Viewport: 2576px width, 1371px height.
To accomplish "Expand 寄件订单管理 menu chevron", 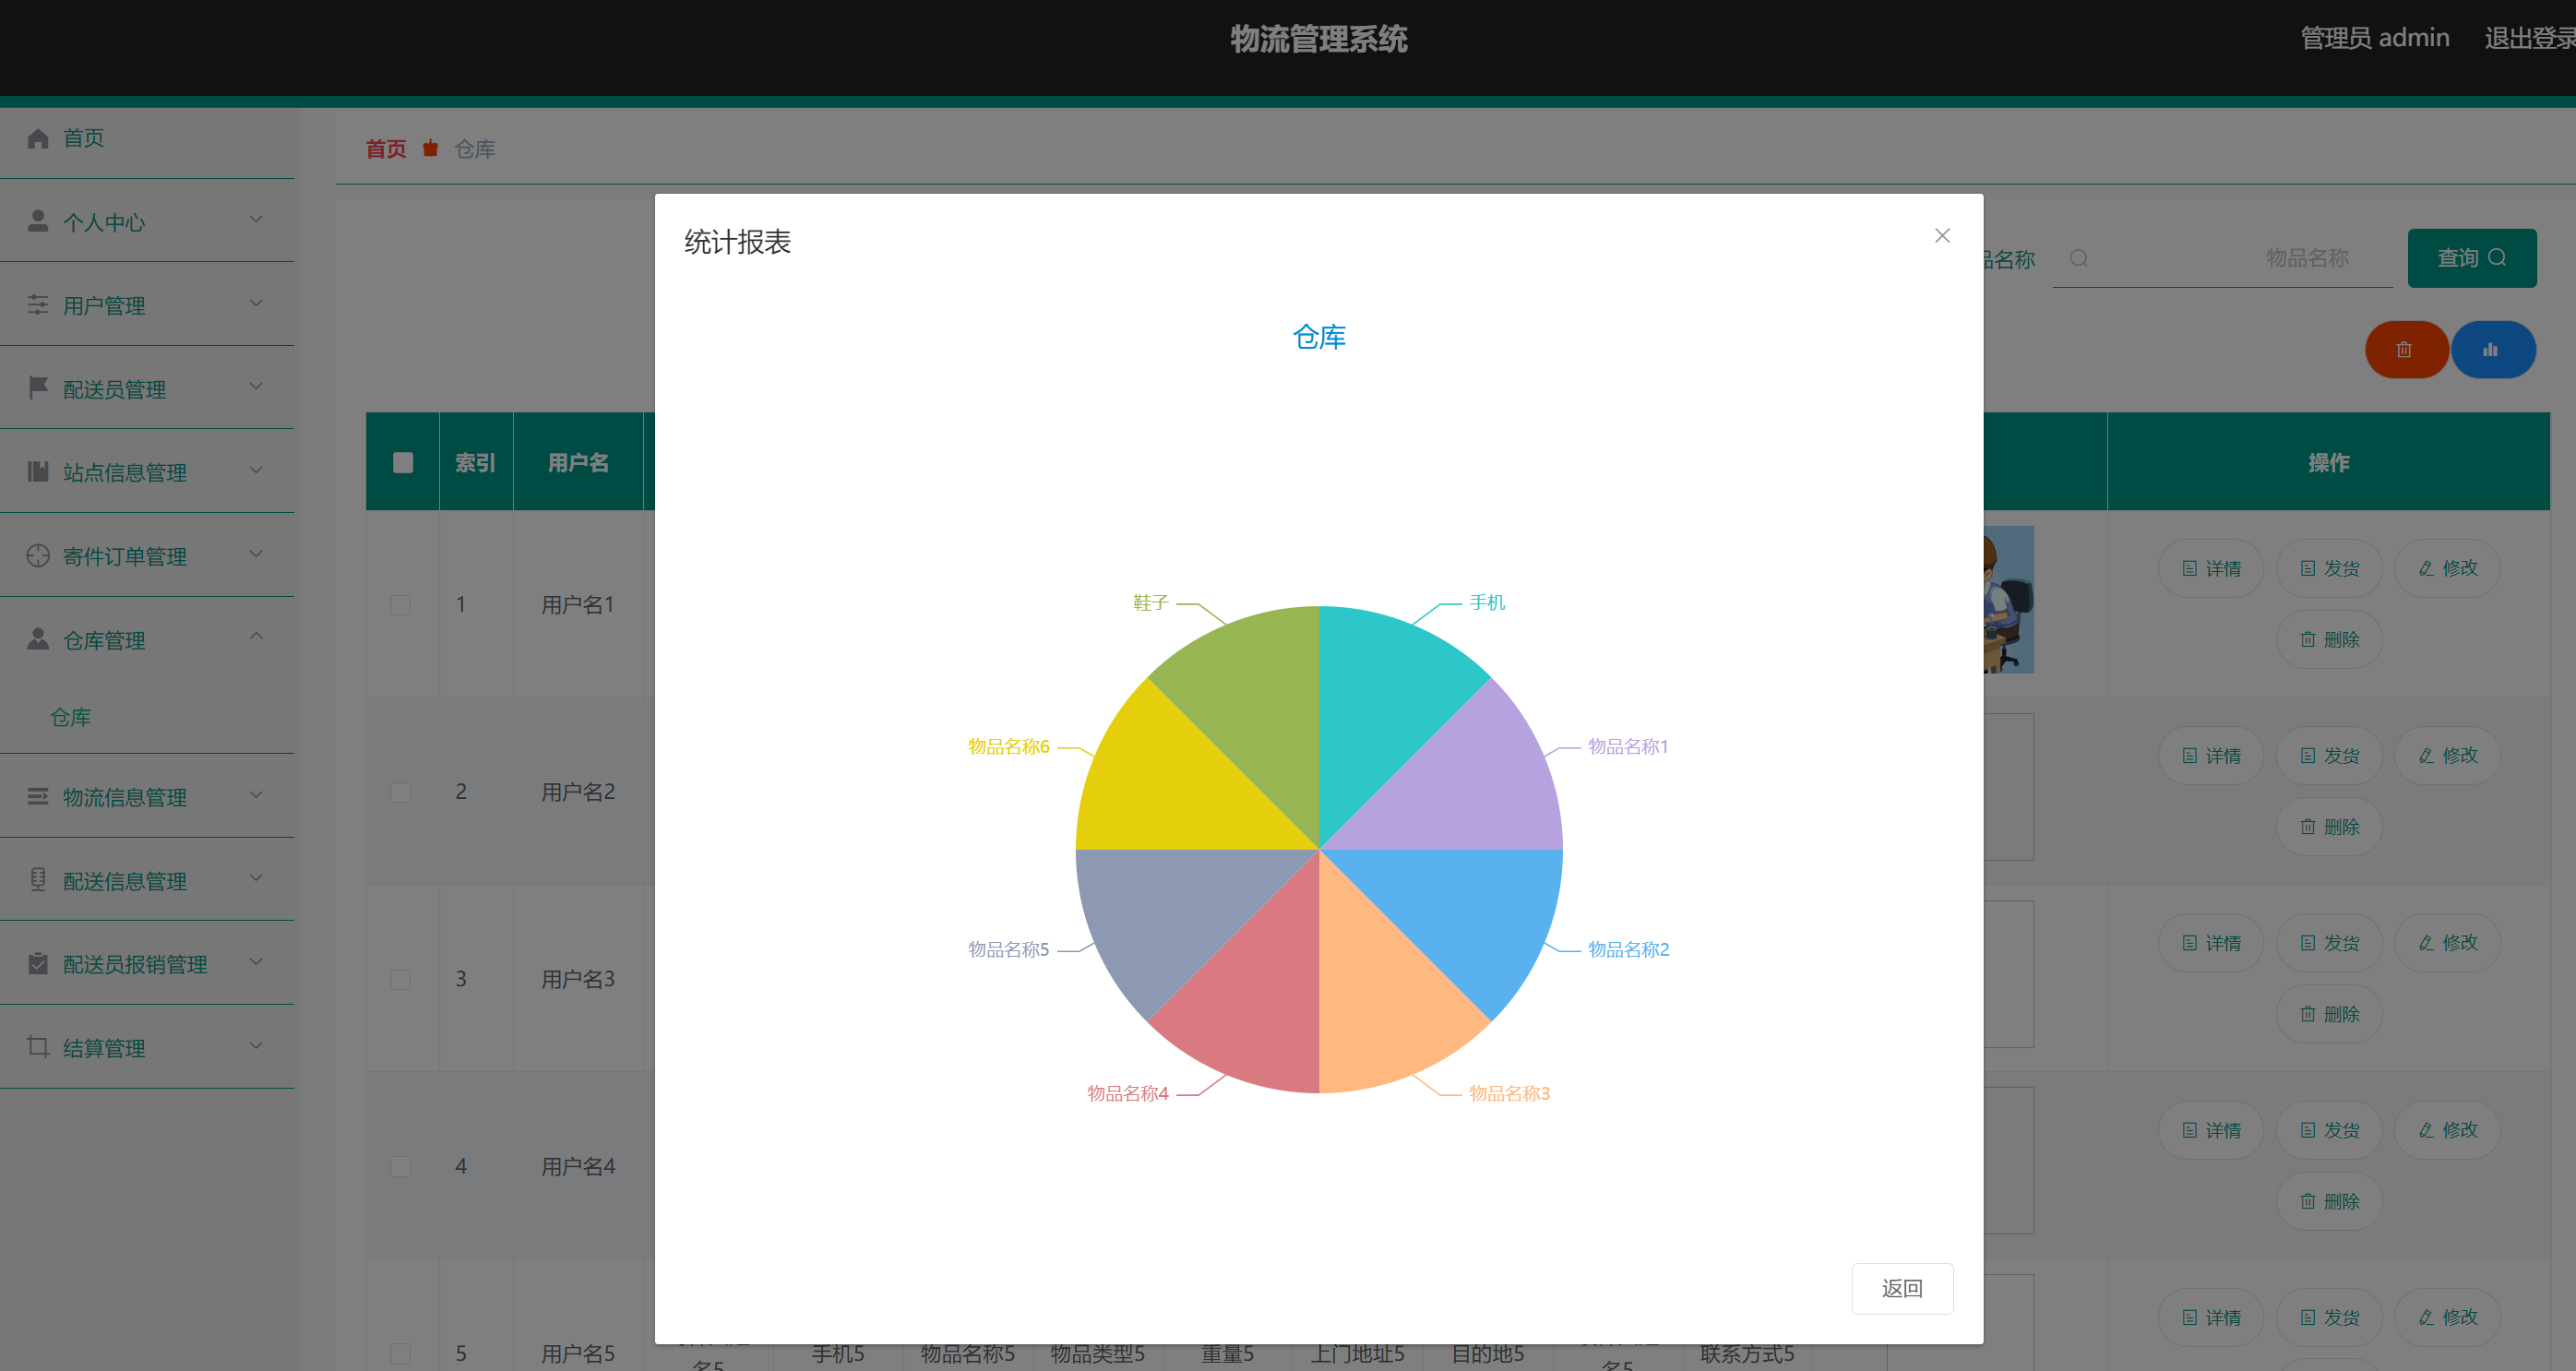I will (x=256, y=554).
